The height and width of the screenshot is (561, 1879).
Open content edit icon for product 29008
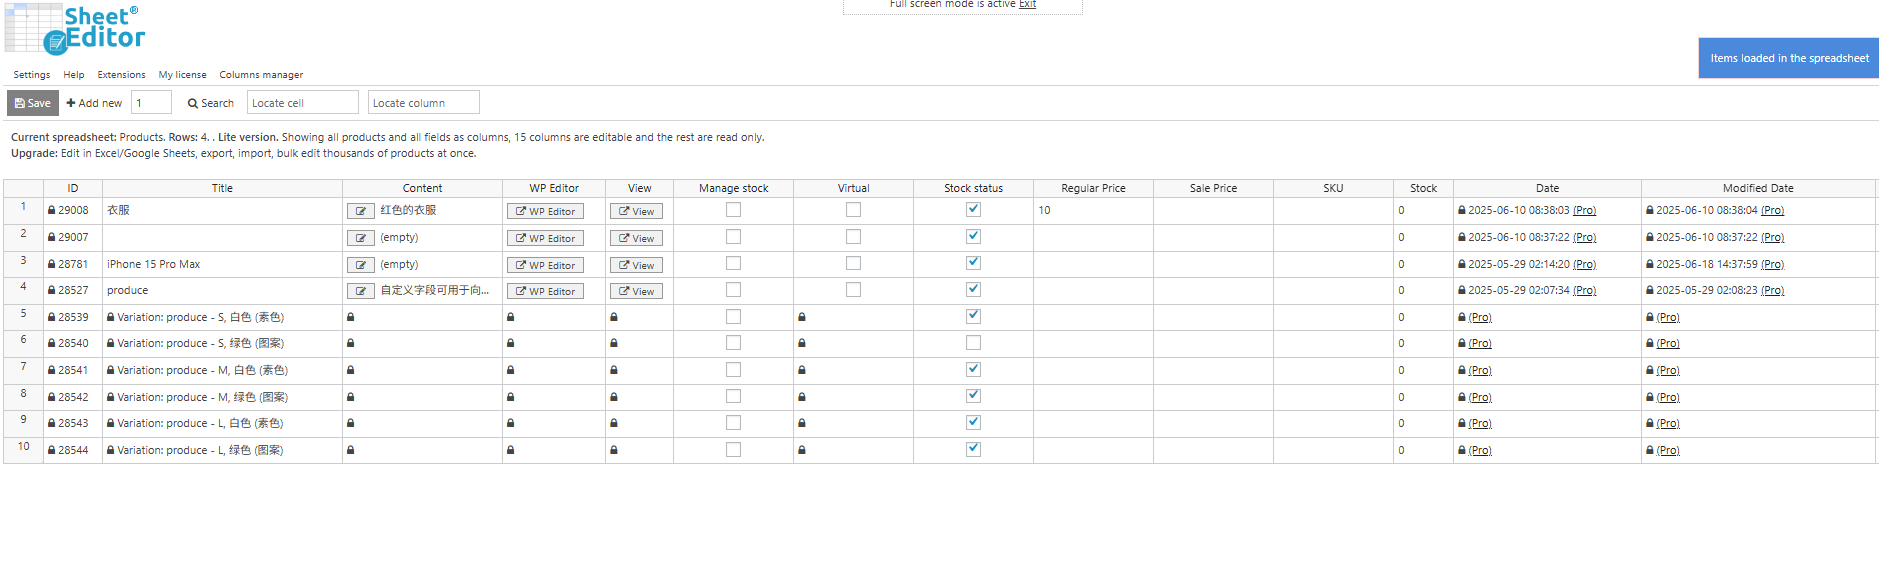[x=360, y=211]
